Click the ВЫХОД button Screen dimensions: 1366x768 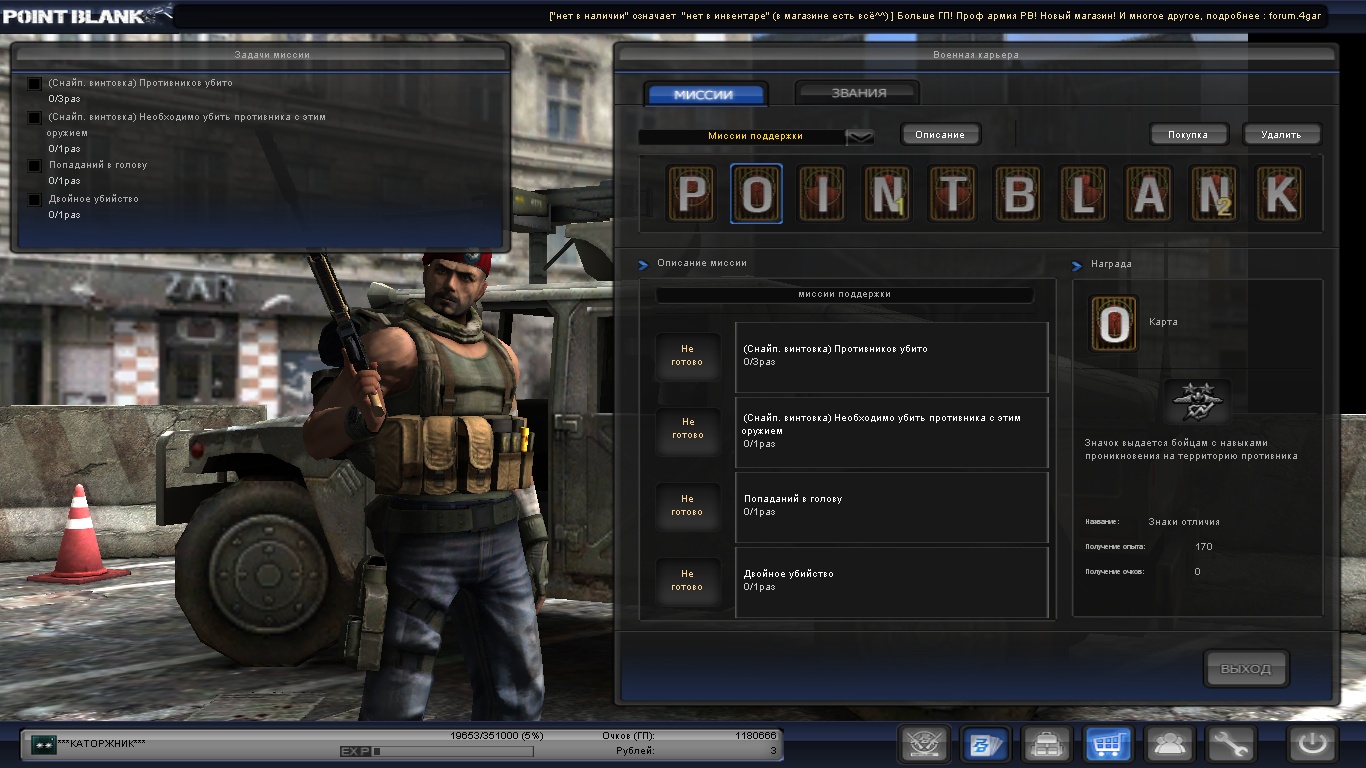1246,669
